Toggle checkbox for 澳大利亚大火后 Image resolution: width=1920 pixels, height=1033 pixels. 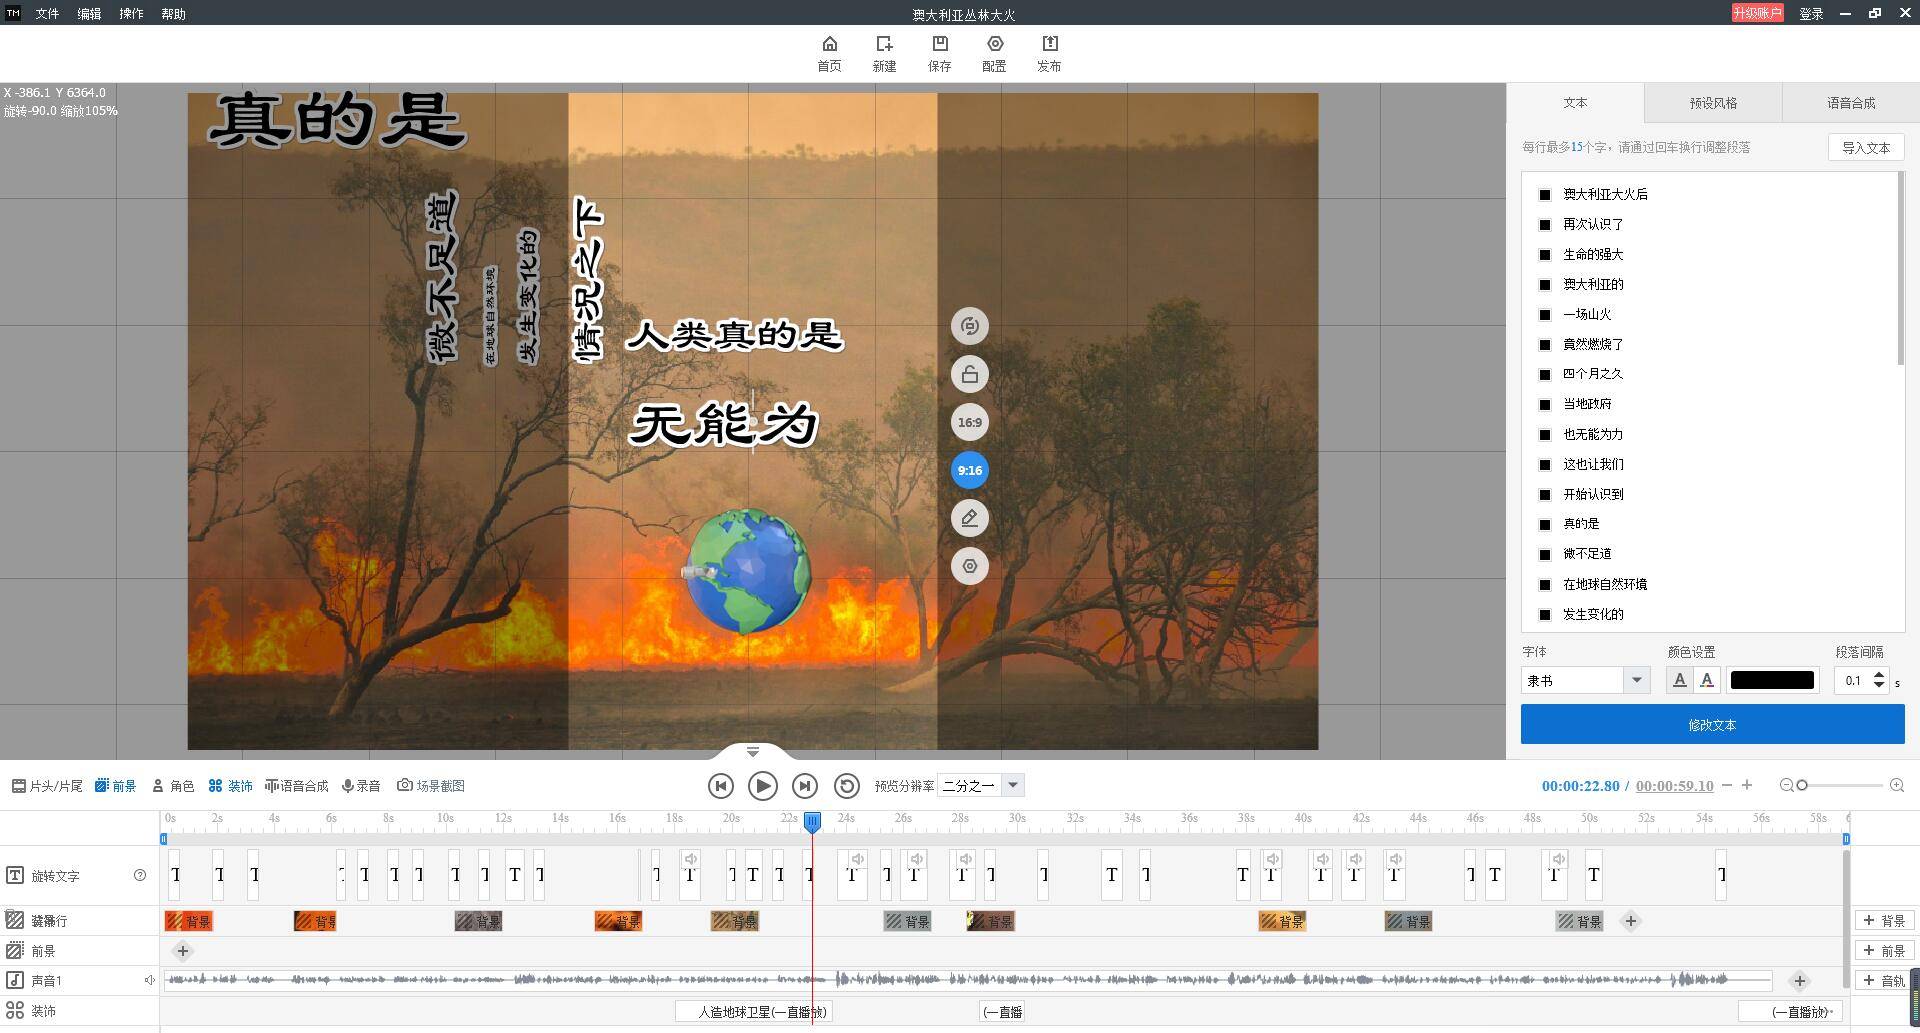pyautogui.click(x=1544, y=195)
